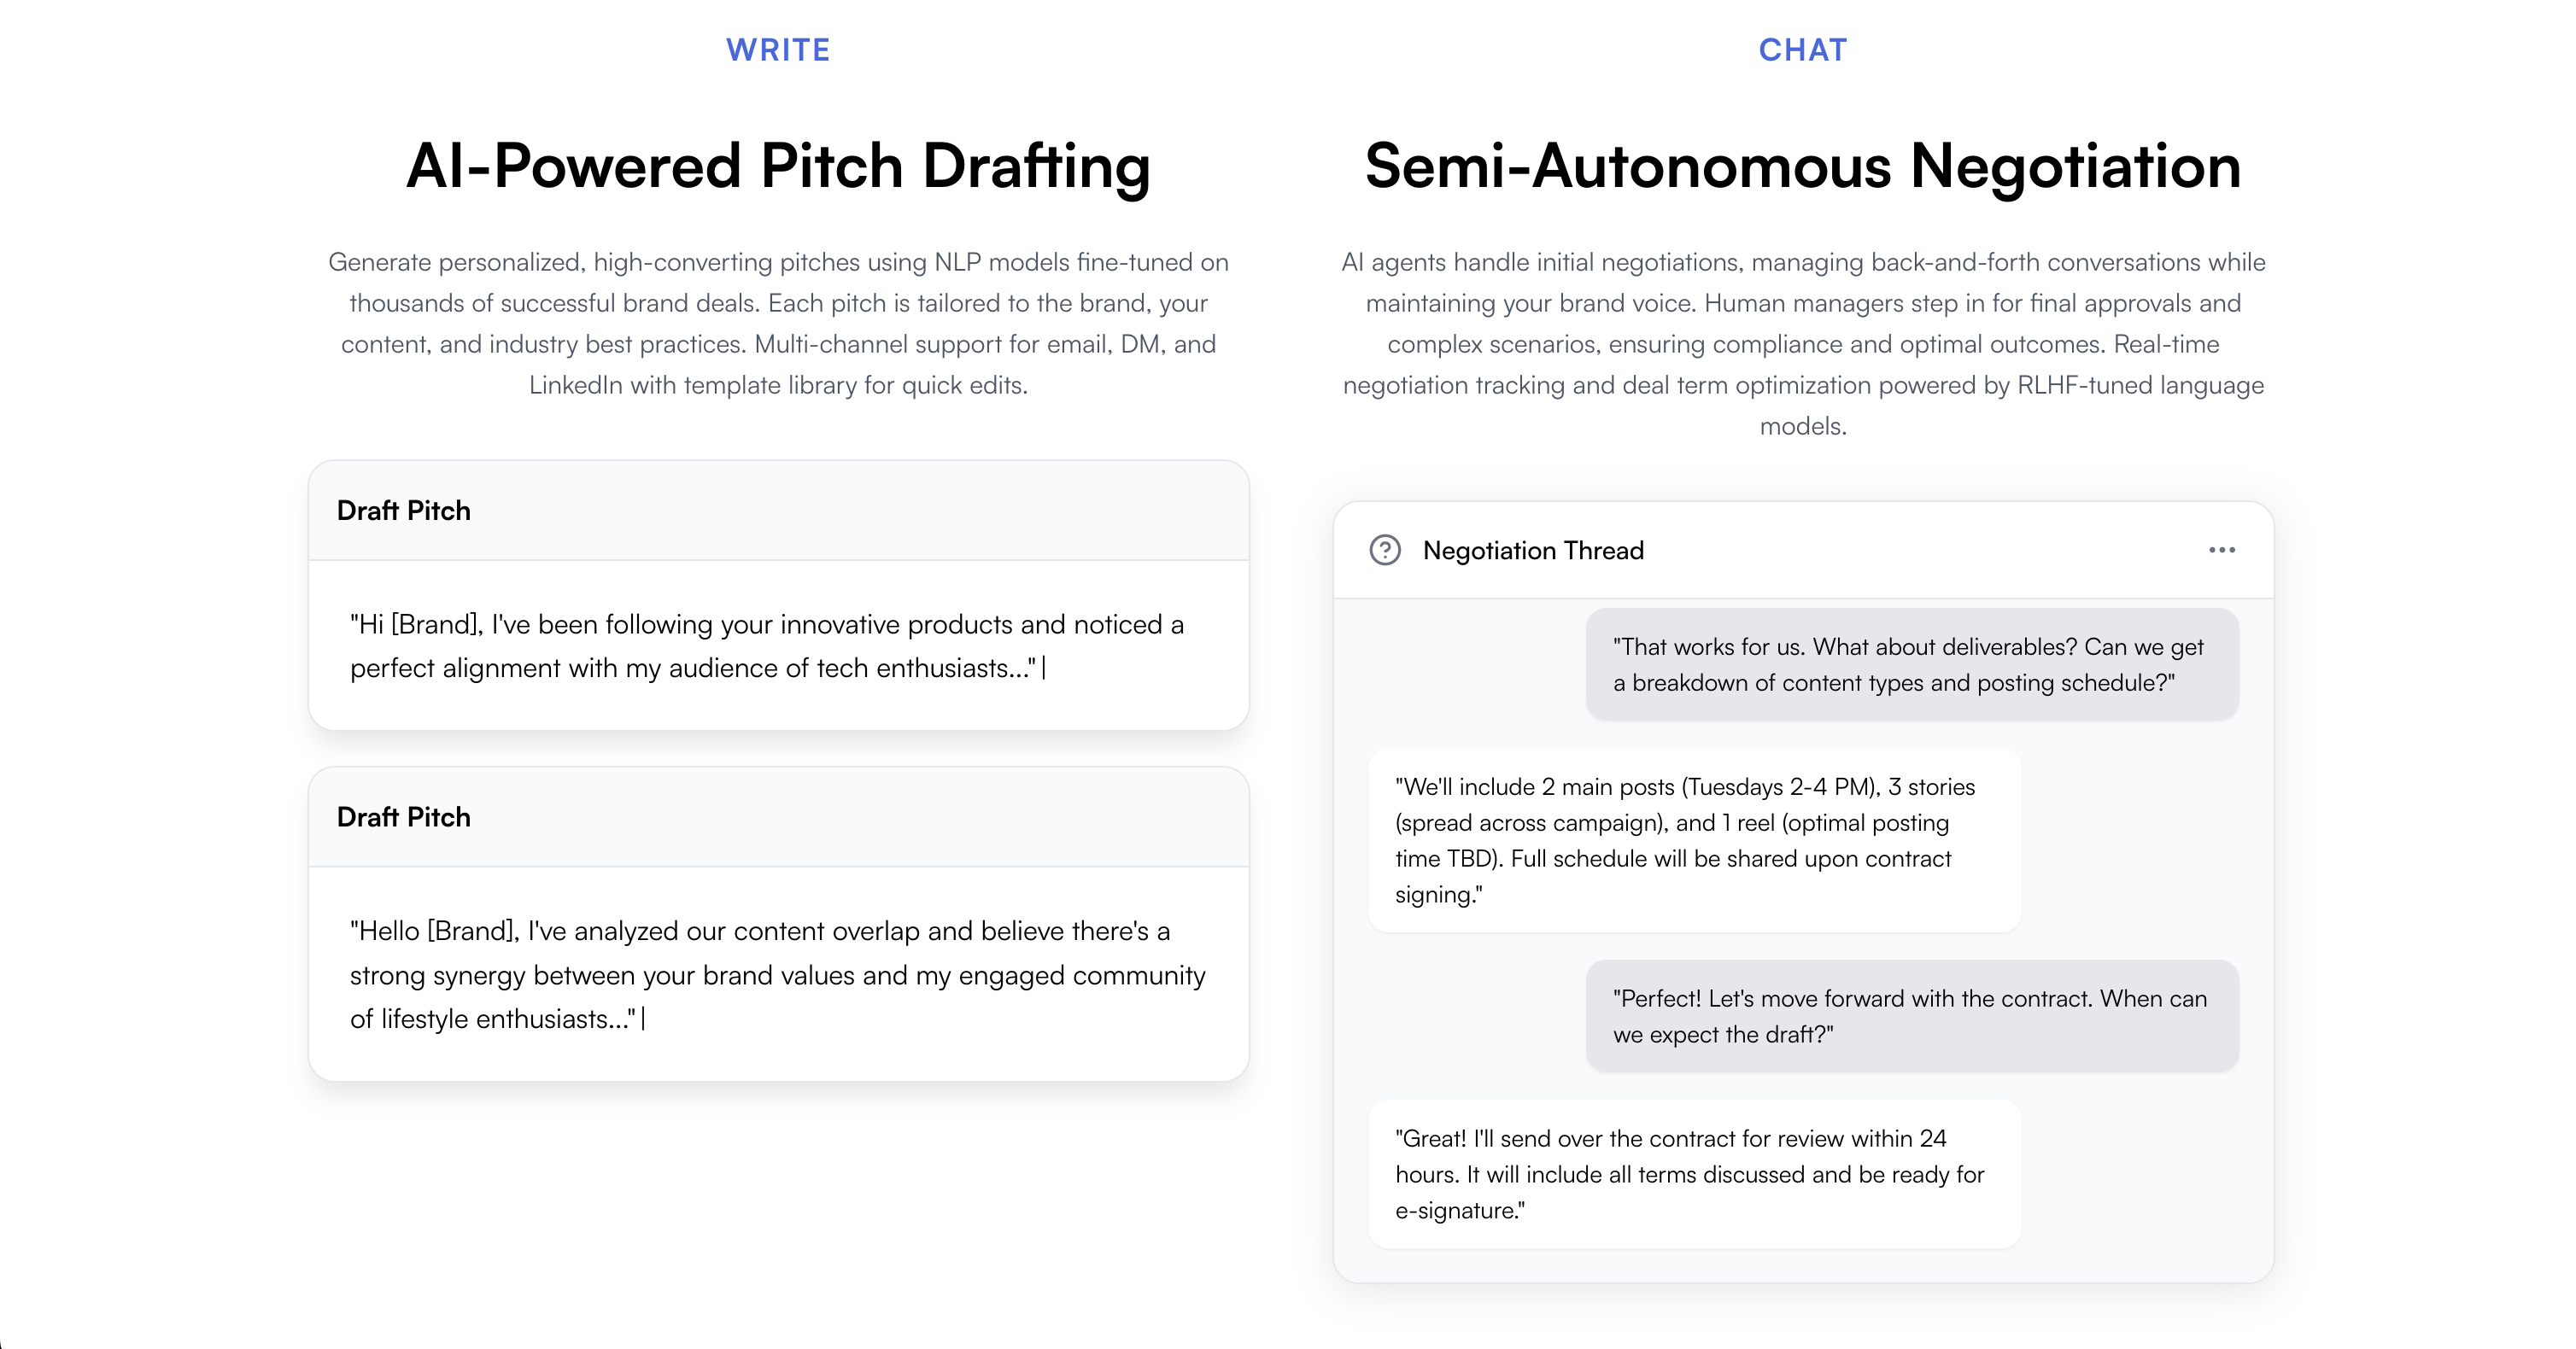The image size is (2576, 1349).
Task: Click the question mark icon beside Negotiation Thread
Action: [1384, 550]
